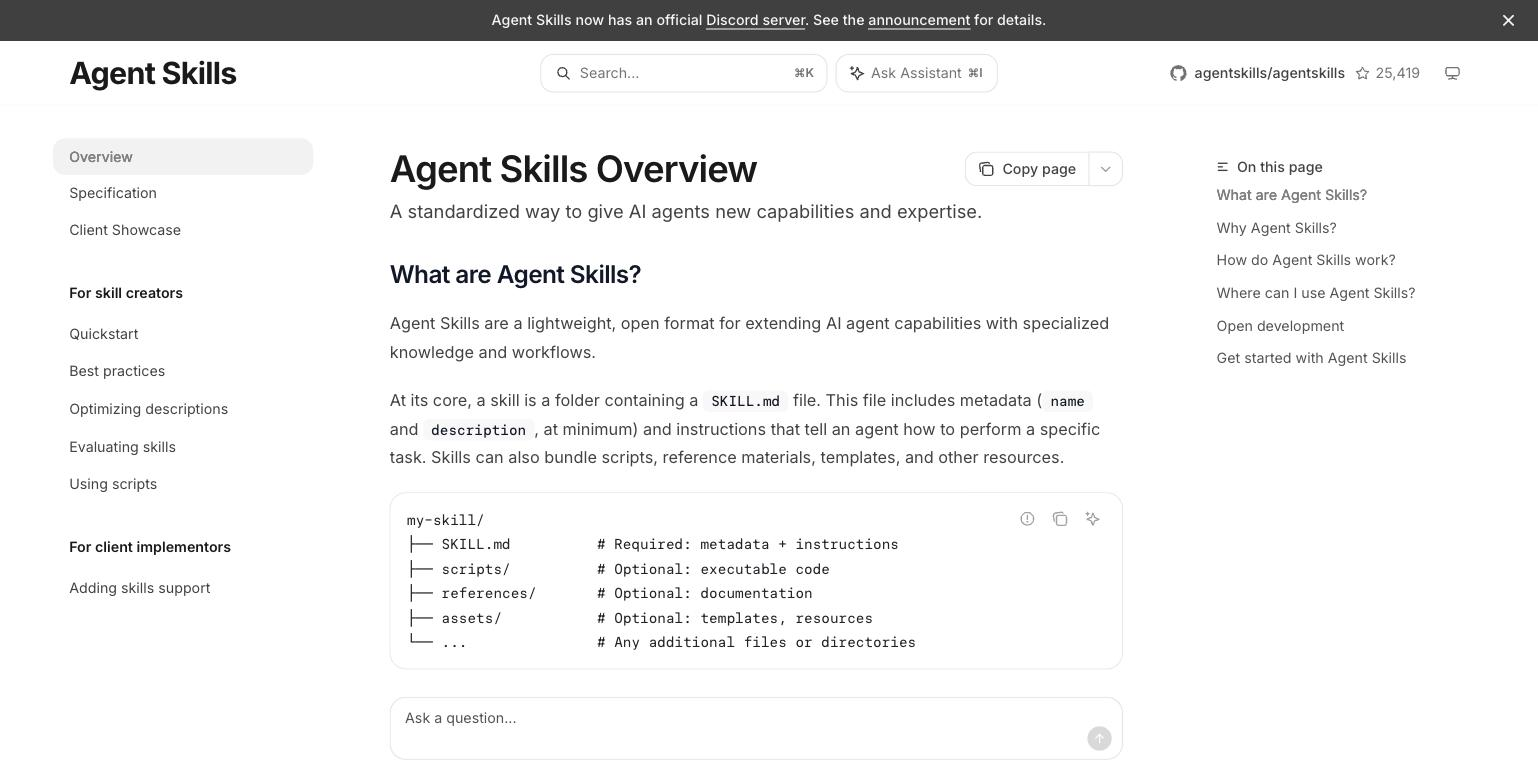Click the GitHub logo icon
The image size is (1538, 784).
[1178, 73]
